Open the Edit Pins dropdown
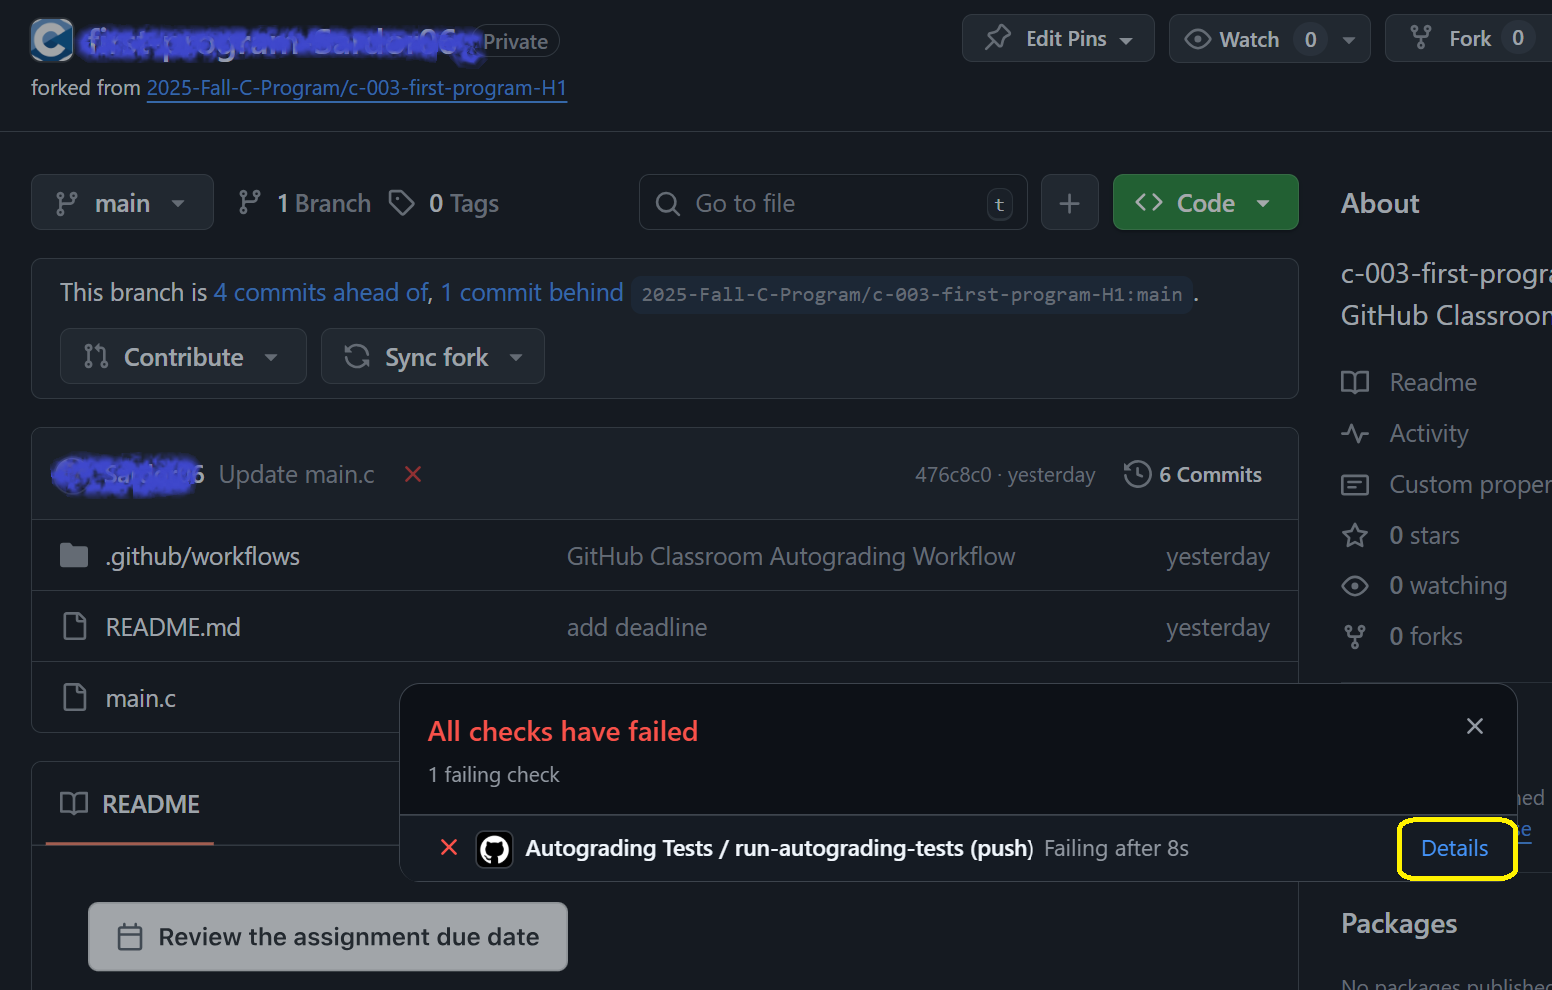Screen dimensions: 1552x990 click(1058, 39)
